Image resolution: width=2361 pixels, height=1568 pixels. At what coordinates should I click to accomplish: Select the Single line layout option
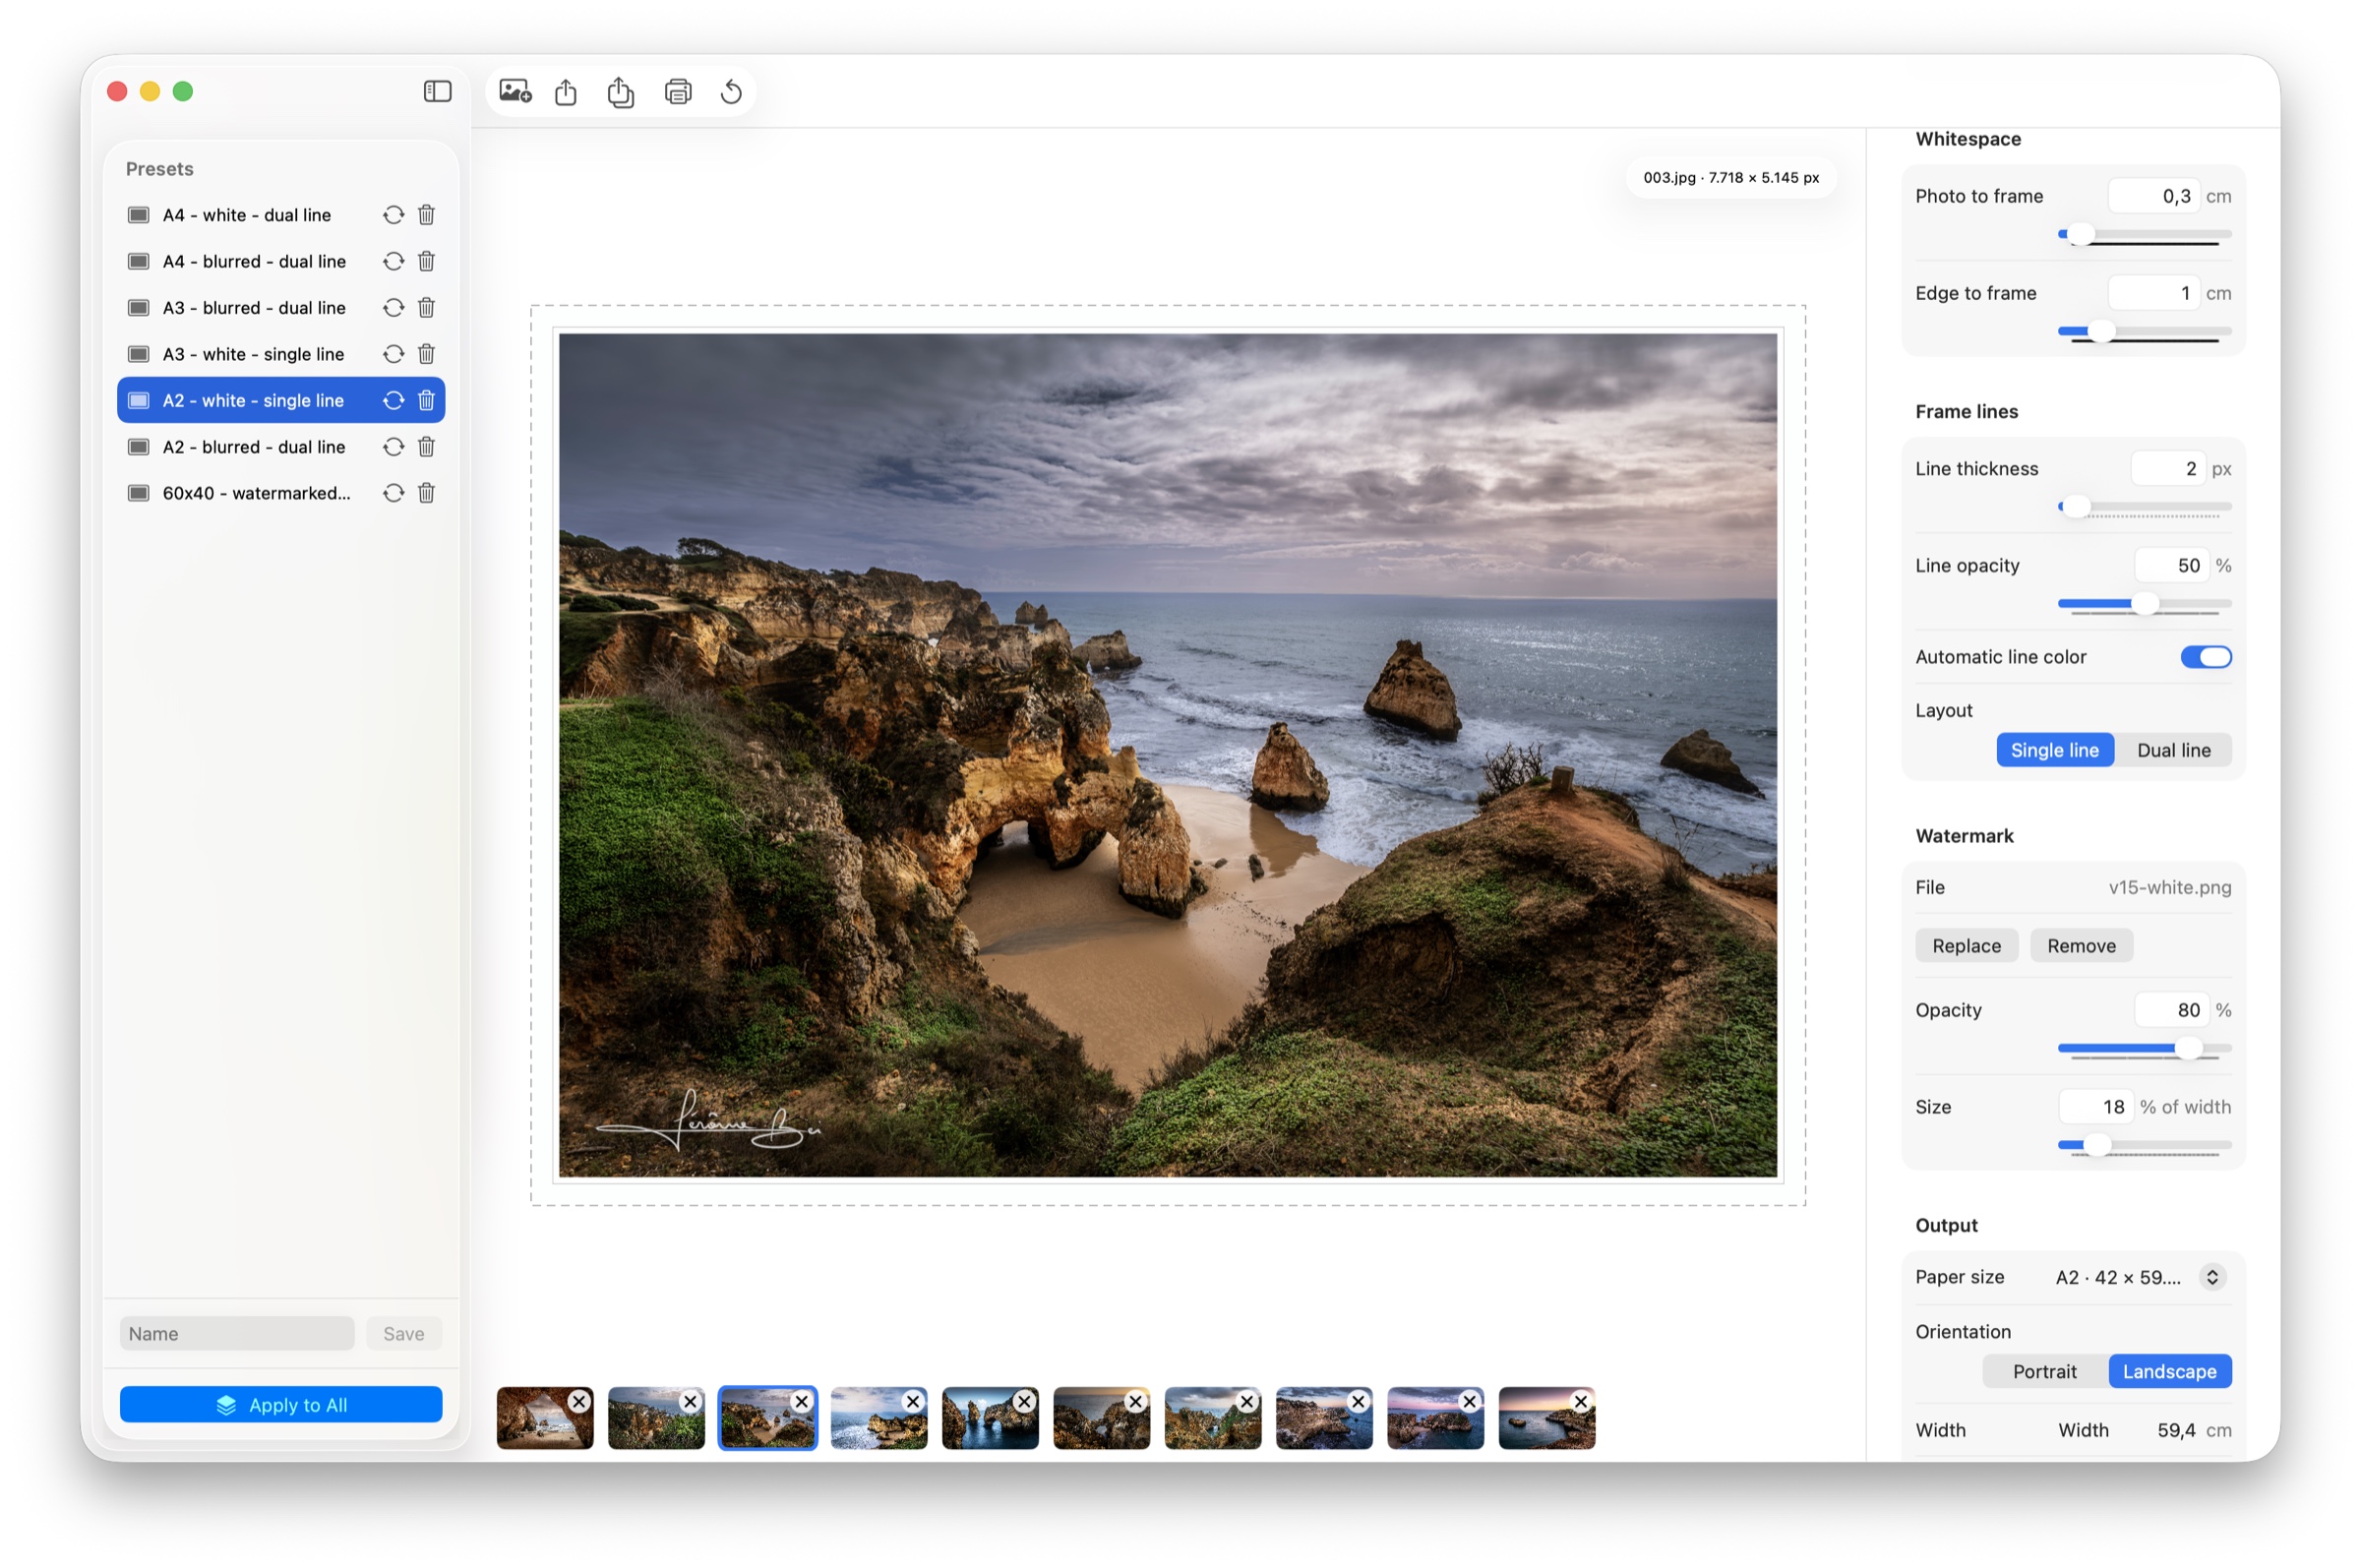pyautogui.click(x=2054, y=751)
